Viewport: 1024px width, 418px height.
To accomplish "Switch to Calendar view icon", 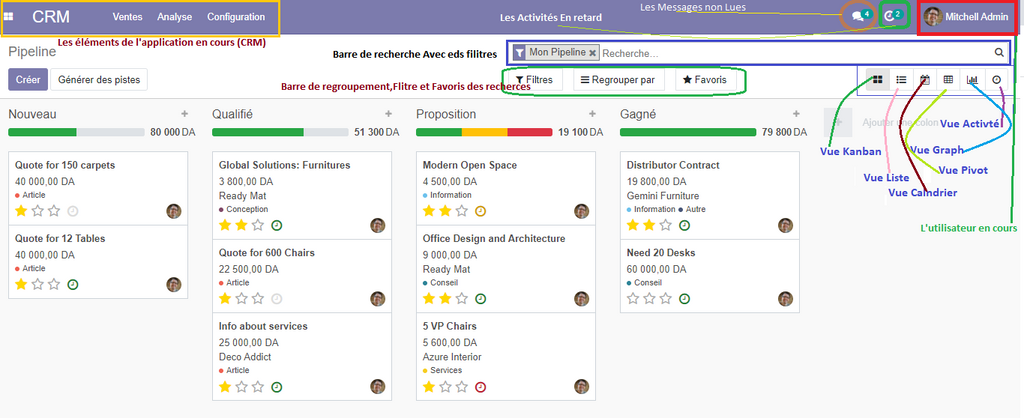I will click(x=925, y=79).
